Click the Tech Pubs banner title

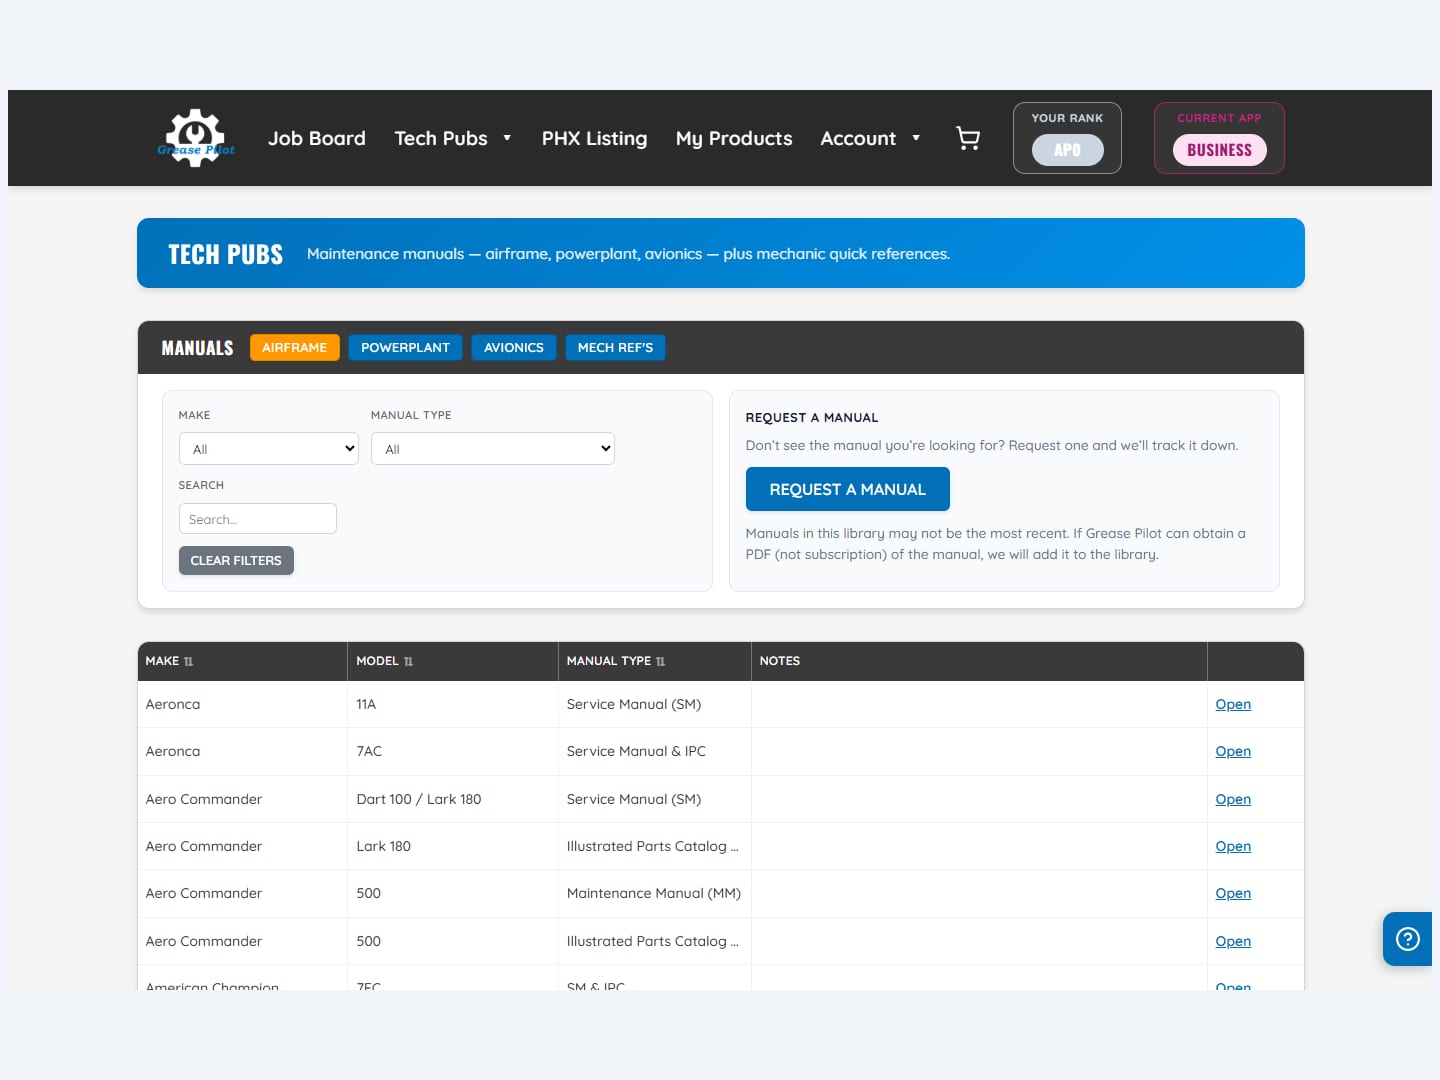[226, 254]
